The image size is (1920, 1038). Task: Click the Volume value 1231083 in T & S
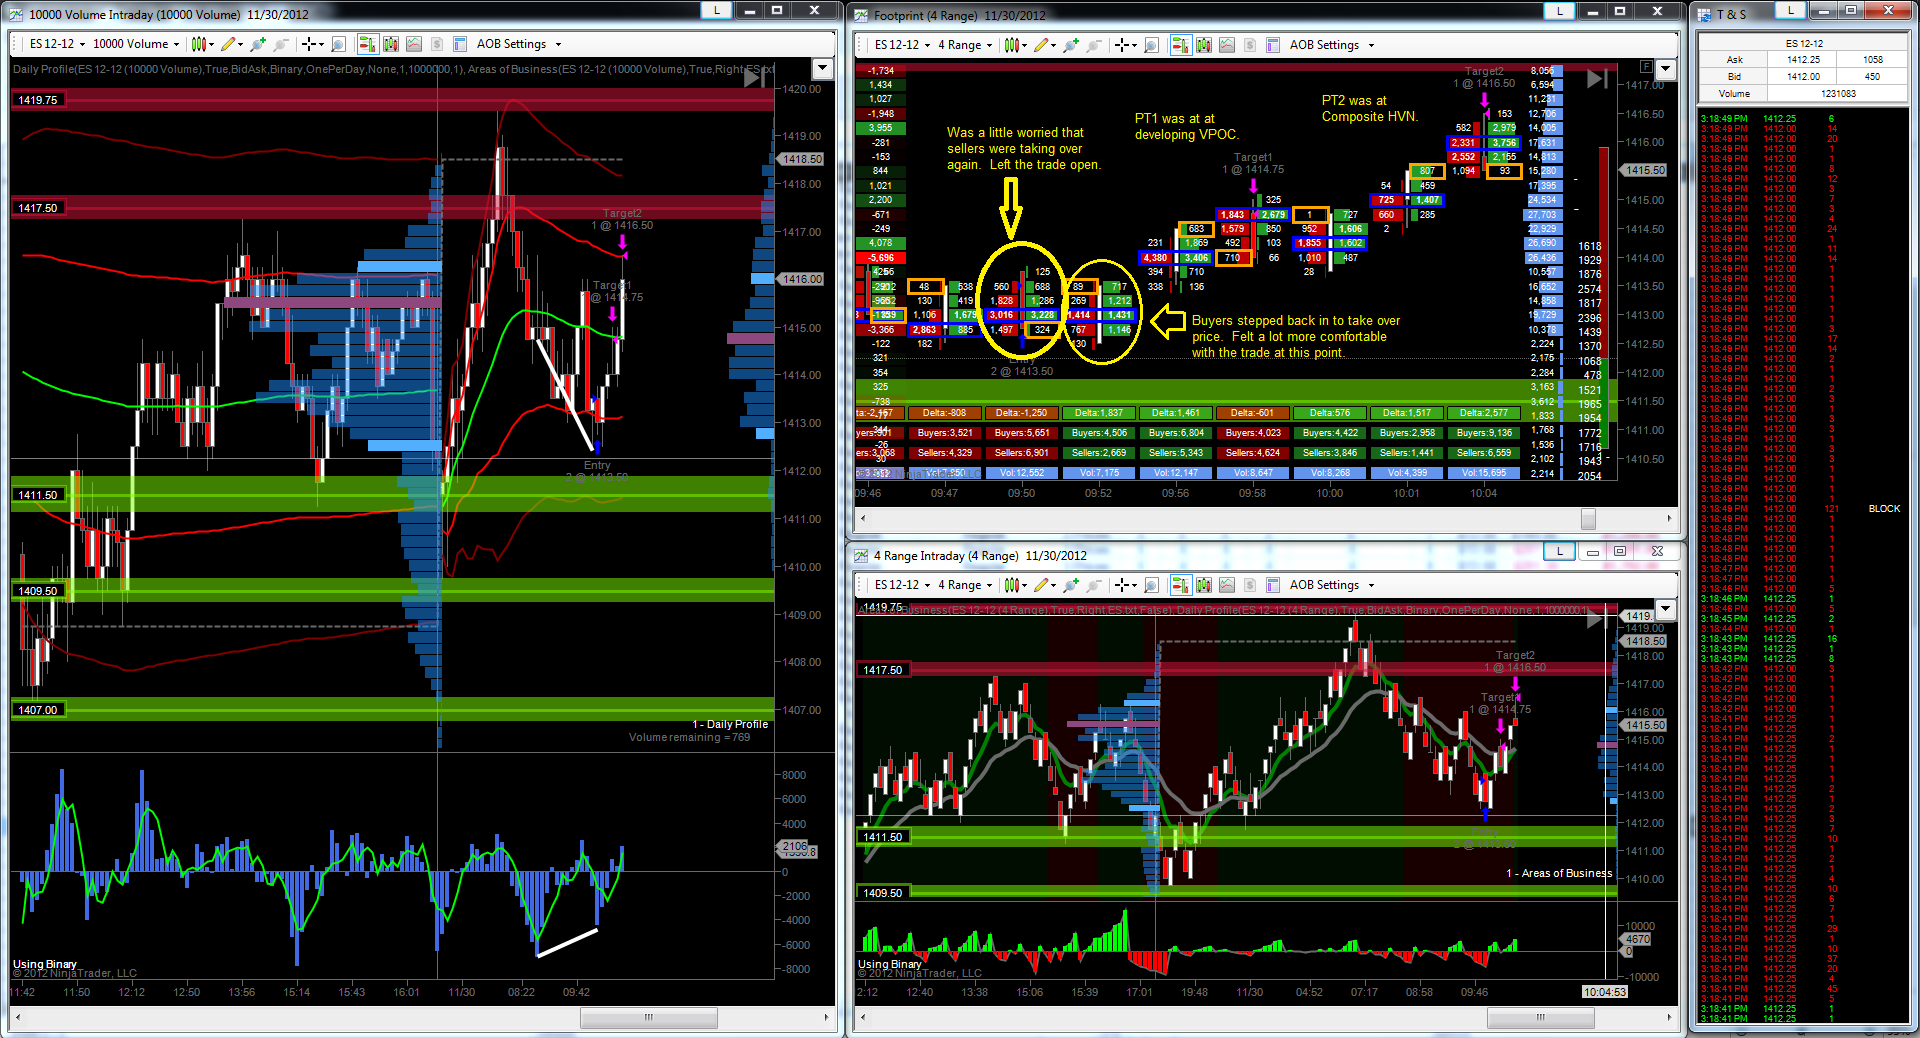click(1838, 94)
